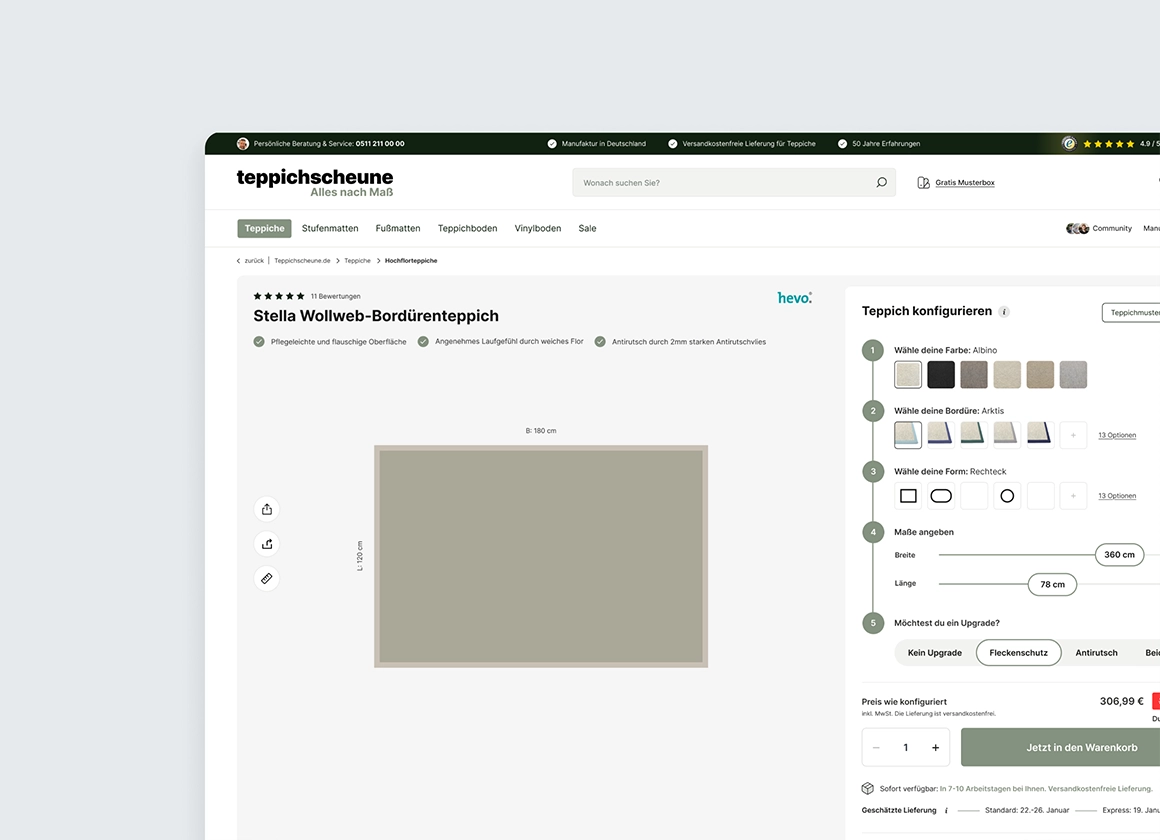Choose Kein Upgrade for the rug

934,652
